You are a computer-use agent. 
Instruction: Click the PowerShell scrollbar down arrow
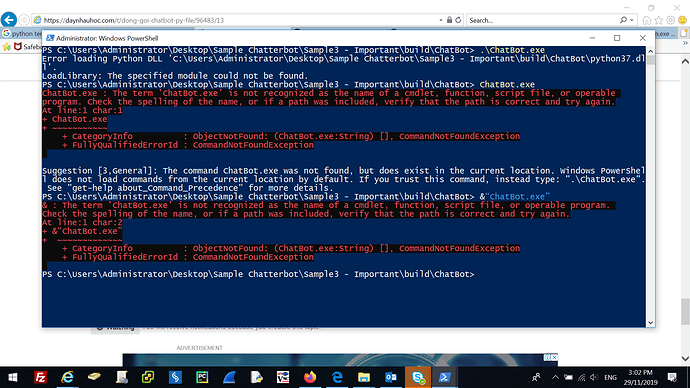pos(650,322)
